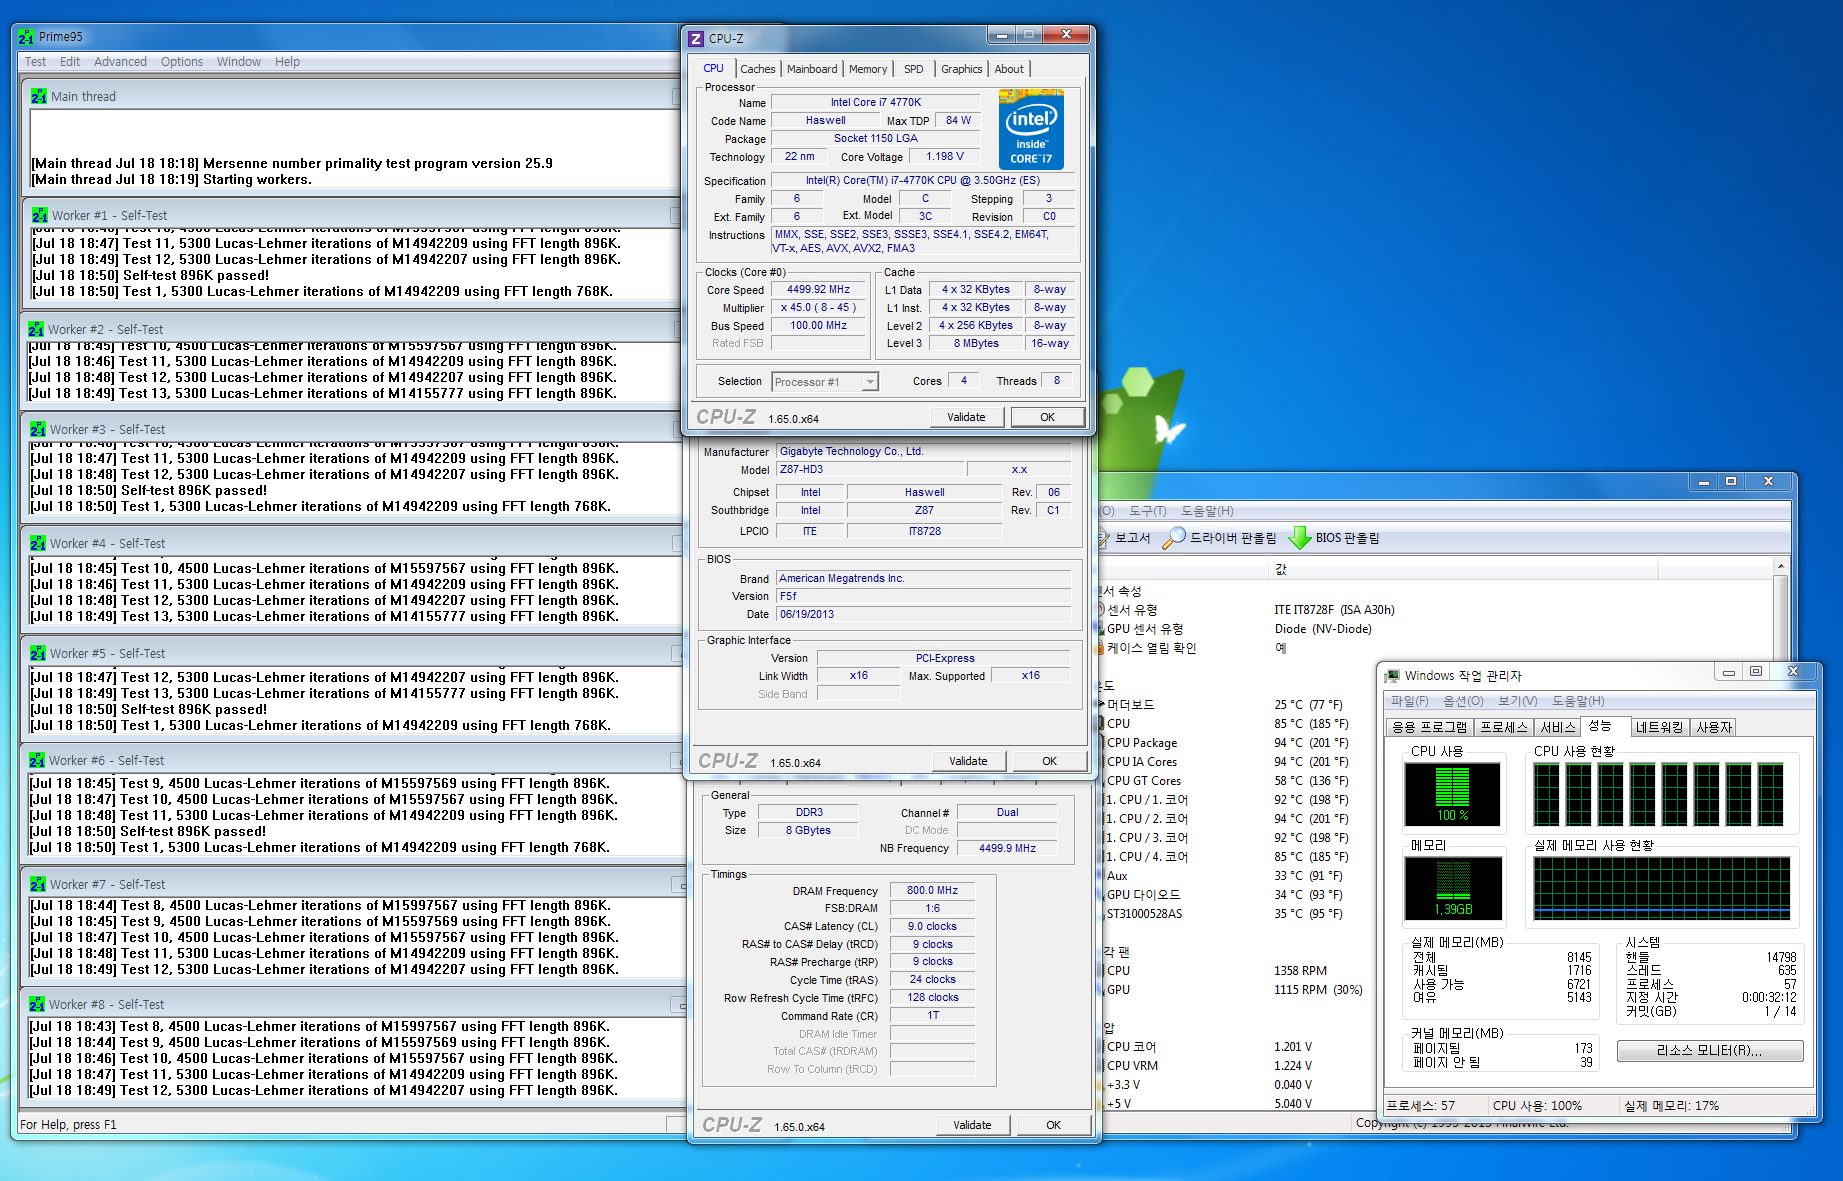Open the Test menu in Prime95
Screen dimensions: 1843x1181
pyautogui.click(x=35, y=62)
